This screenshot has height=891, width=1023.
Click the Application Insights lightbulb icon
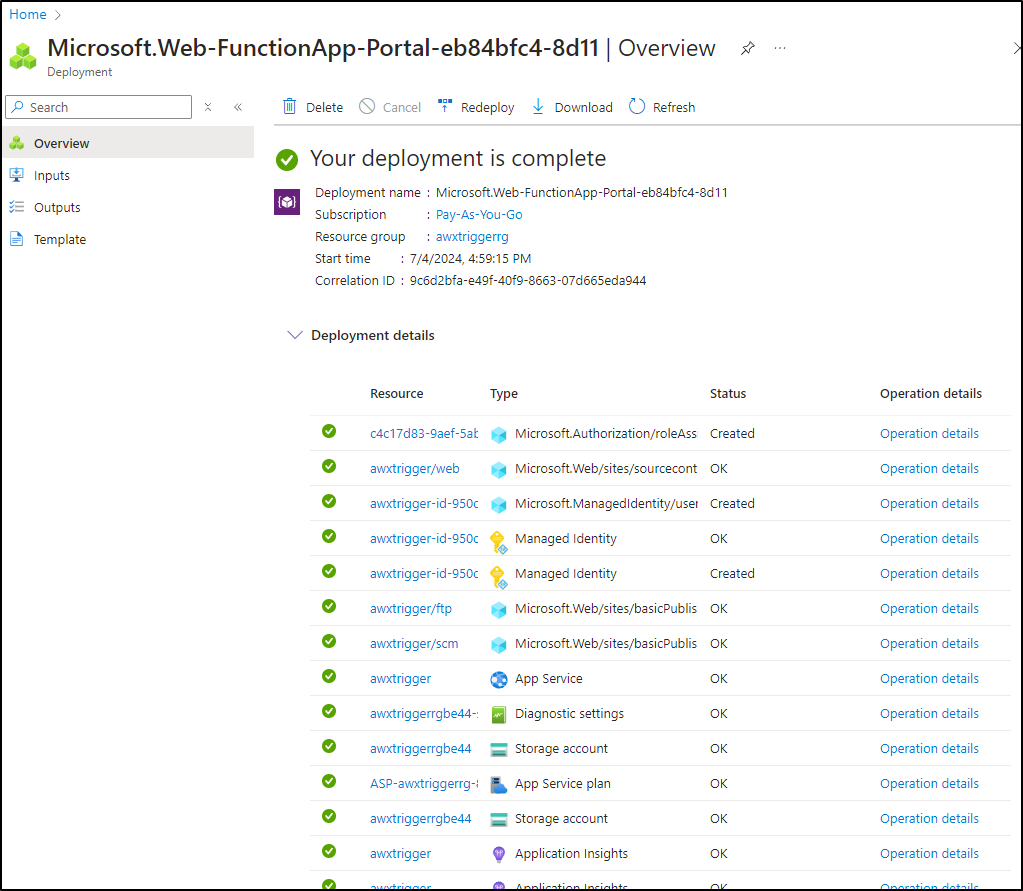(x=498, y=854)
